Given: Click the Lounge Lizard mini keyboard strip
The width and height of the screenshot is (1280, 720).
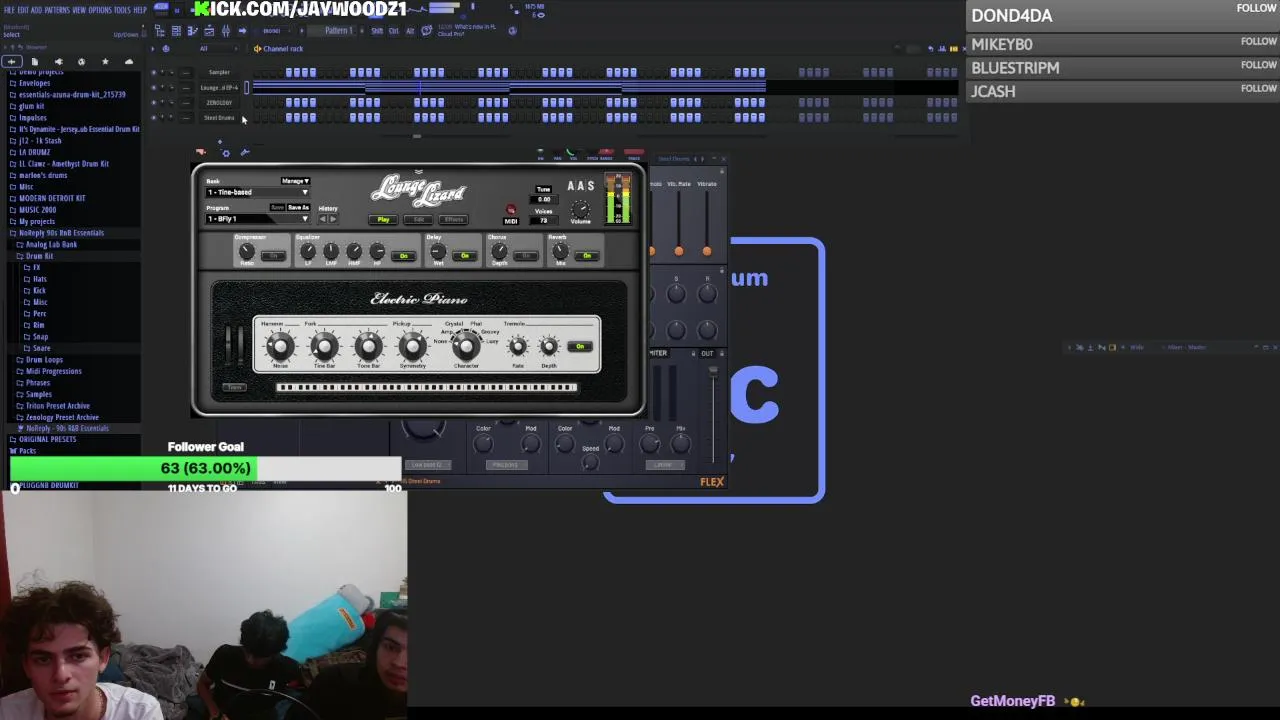Looking at the screenshot, I should pos(427,388).
